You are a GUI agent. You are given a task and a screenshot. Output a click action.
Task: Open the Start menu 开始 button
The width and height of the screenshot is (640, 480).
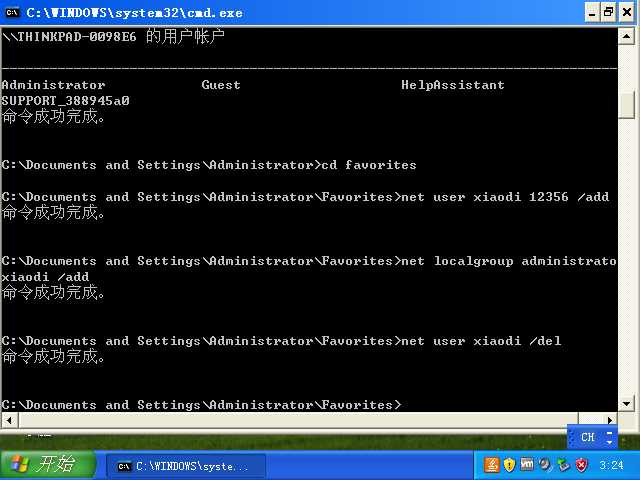(48, 464)
